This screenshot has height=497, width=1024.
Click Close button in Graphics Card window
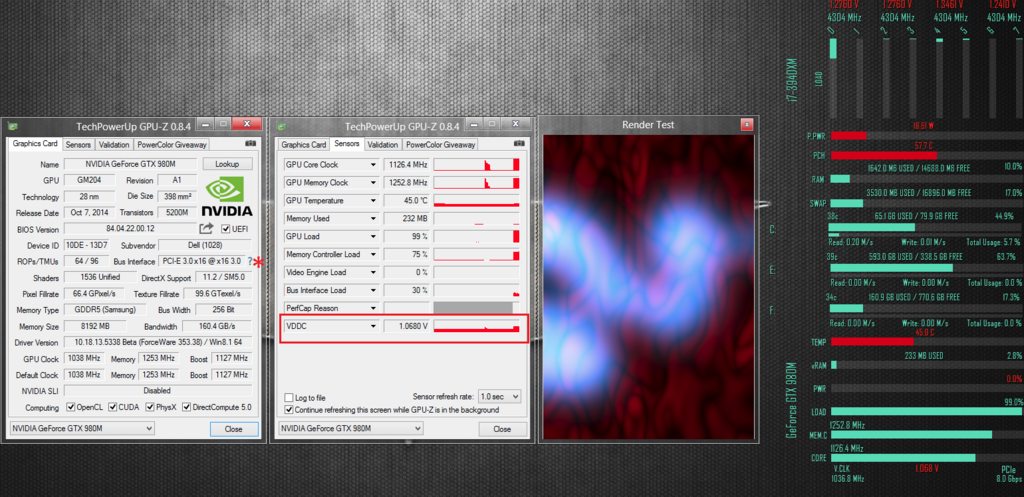click(234, 429)
